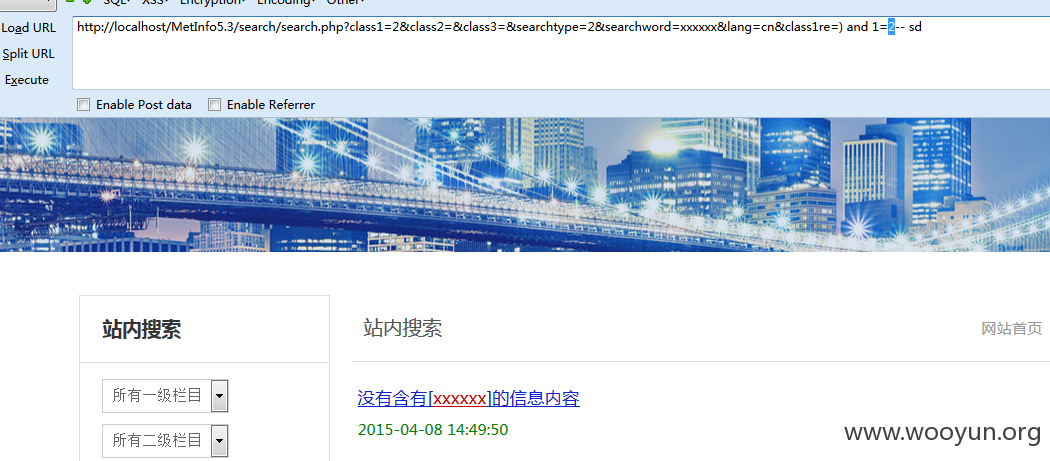The image size is (1050, 461).
Task: Open the Encryption menu in HackBar
Action: pyautogui.click(x=212, y=2)
